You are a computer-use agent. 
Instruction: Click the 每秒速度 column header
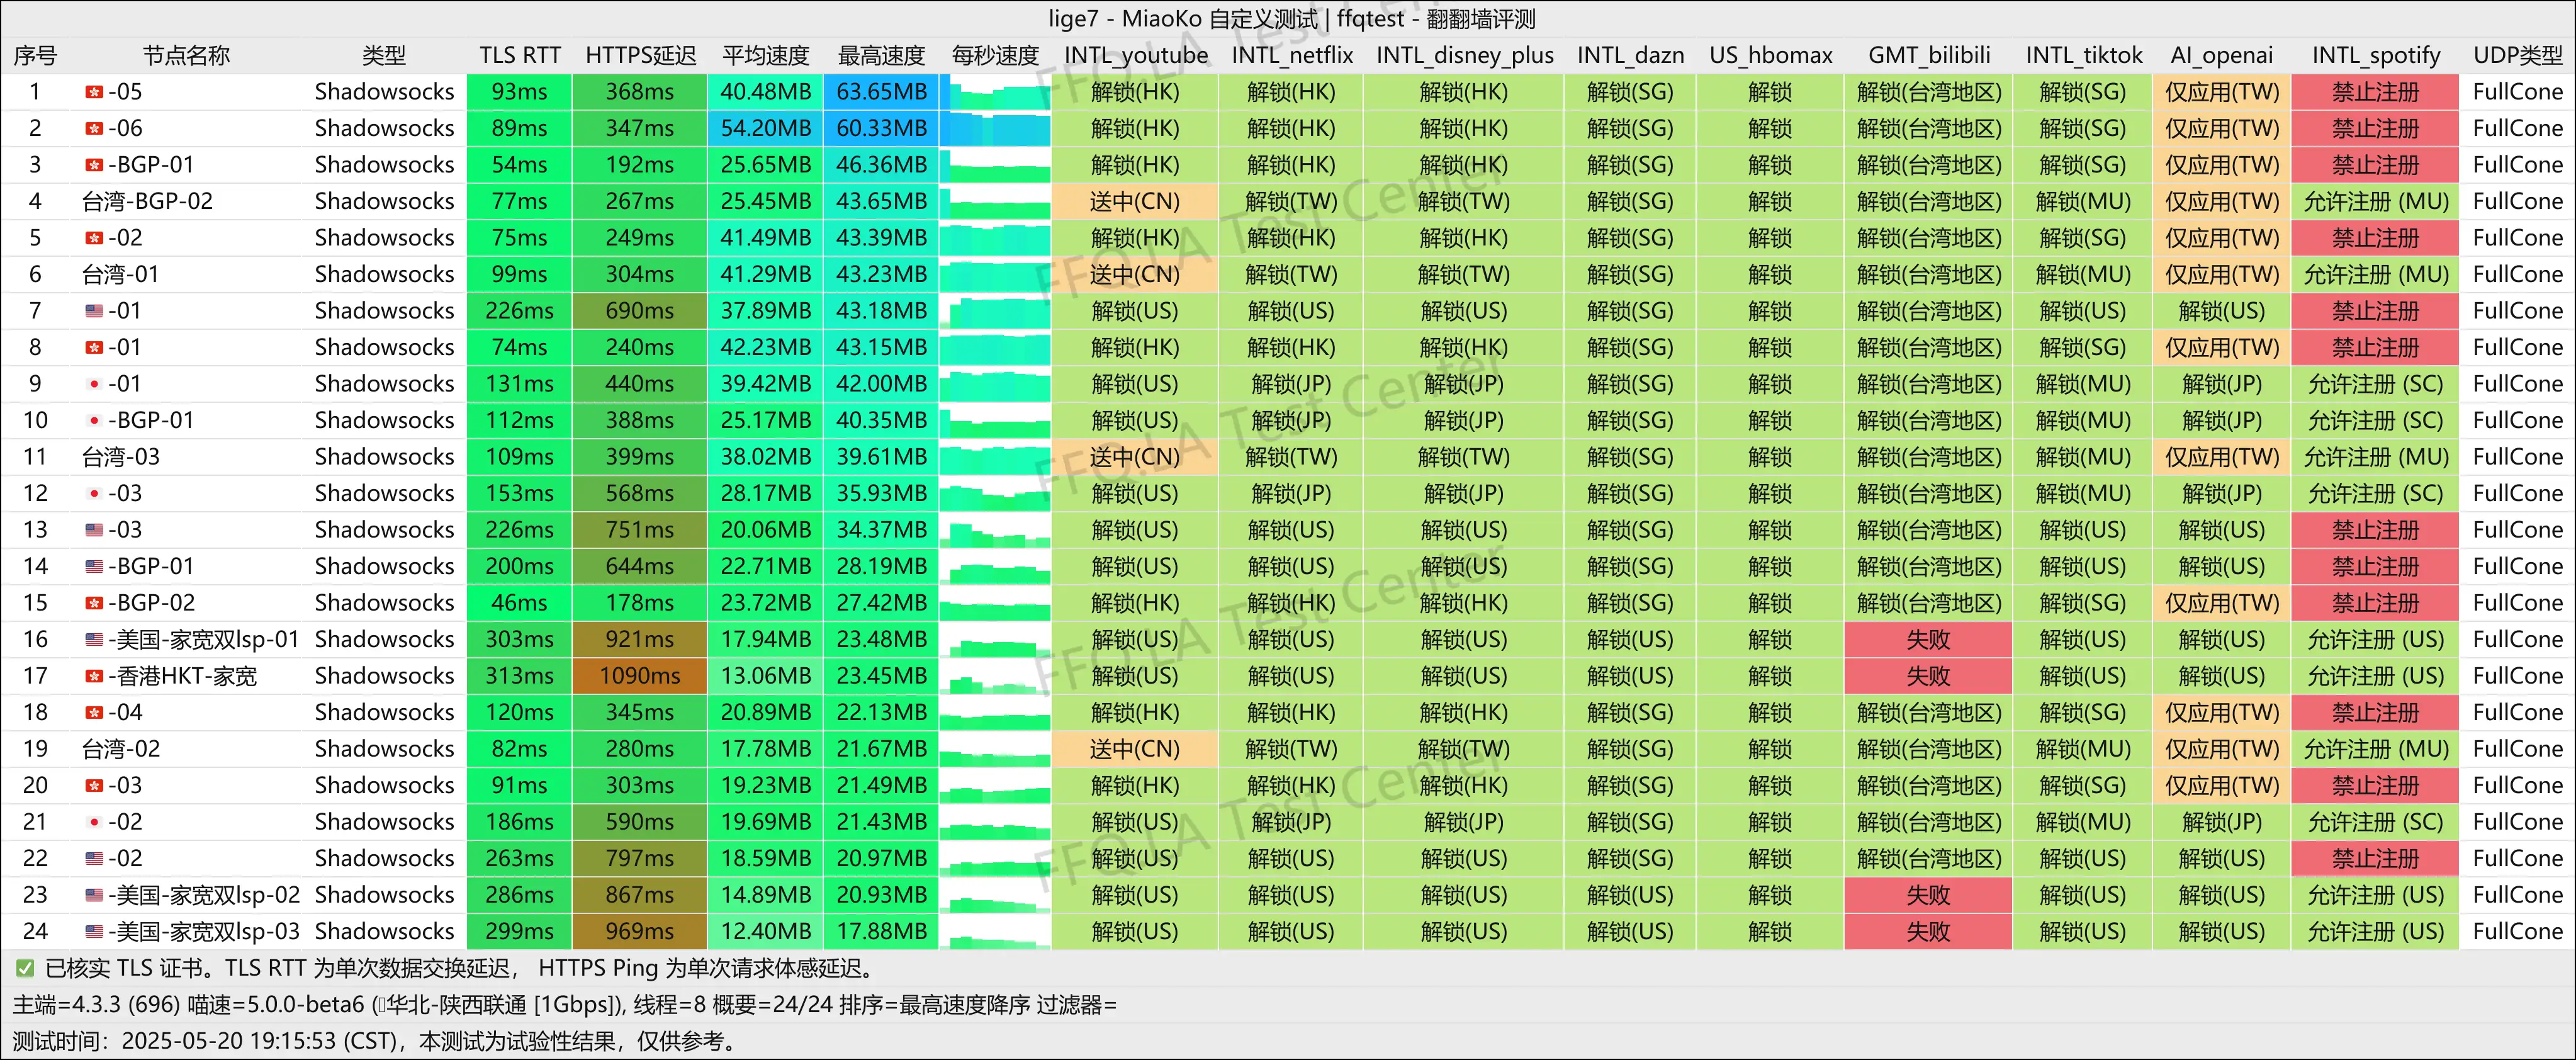pos(995,55)
